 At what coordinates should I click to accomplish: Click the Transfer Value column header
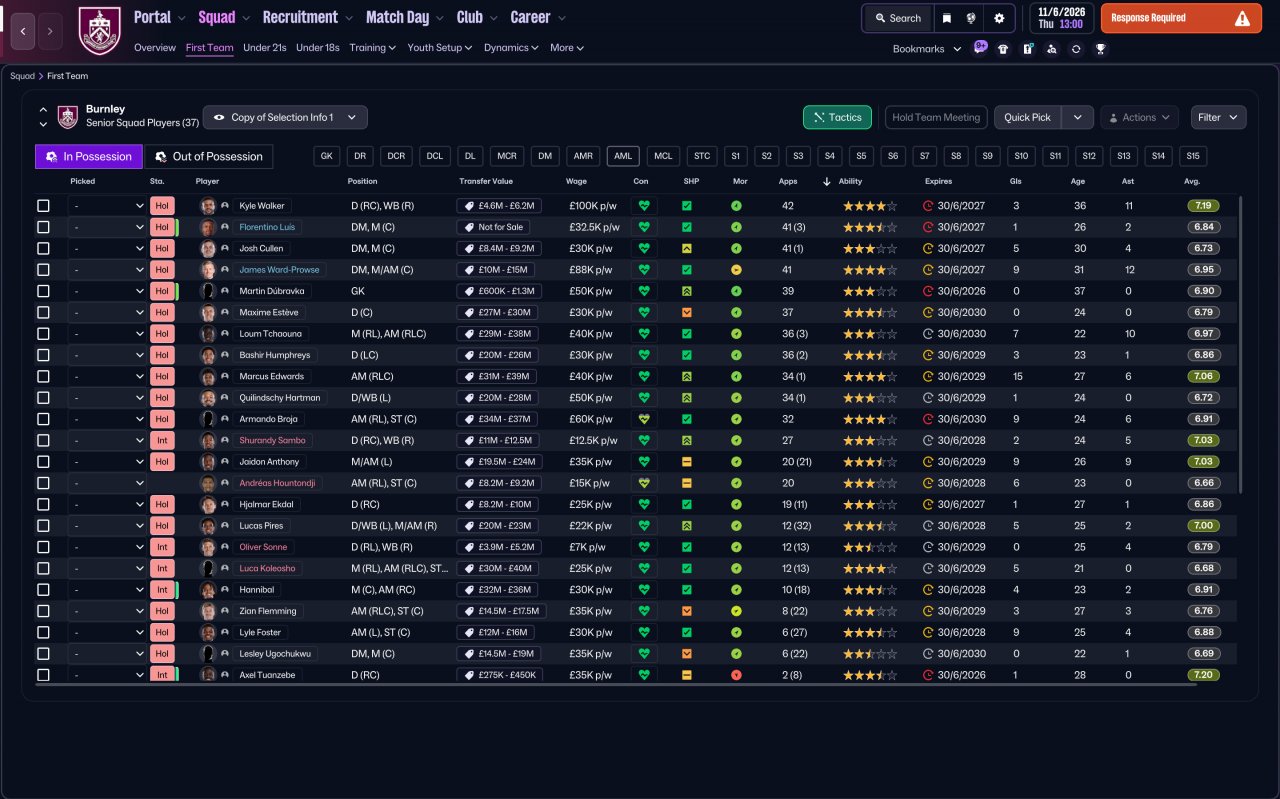486,182
